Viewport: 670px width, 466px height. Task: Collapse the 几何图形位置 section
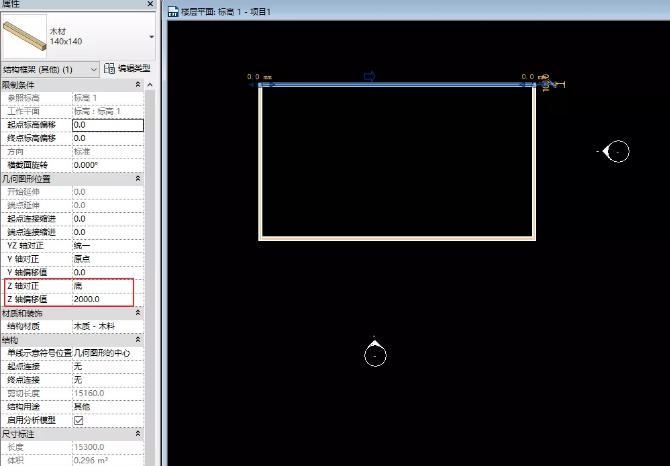[138, 178]
